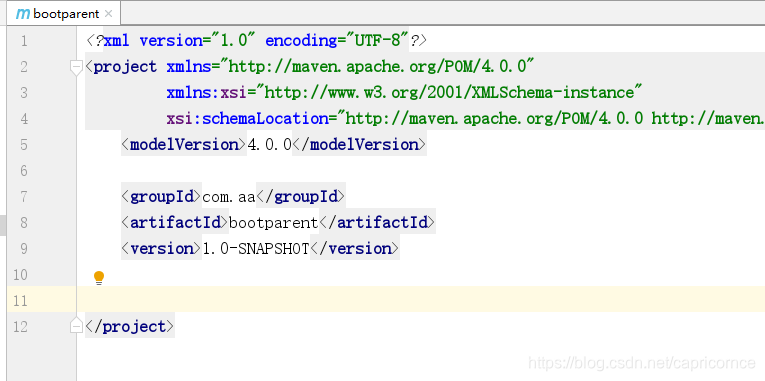Click fold marker at closing project tag
Image resolution: width=765 pixels, height=381 pixels.
[76, 326]
